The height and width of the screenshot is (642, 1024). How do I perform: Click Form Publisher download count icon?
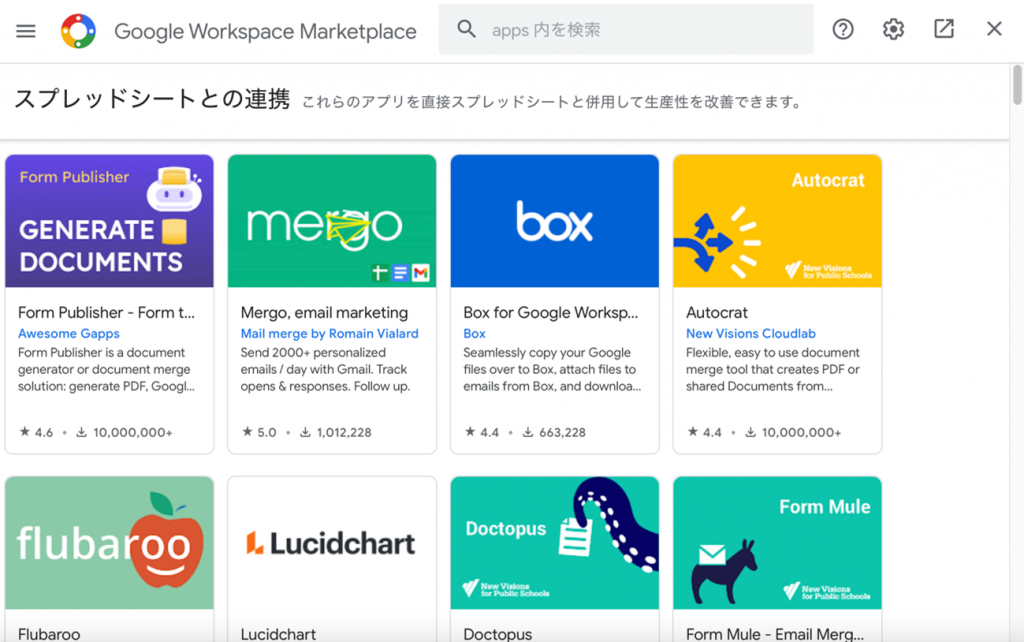click(x=82, y=432)
